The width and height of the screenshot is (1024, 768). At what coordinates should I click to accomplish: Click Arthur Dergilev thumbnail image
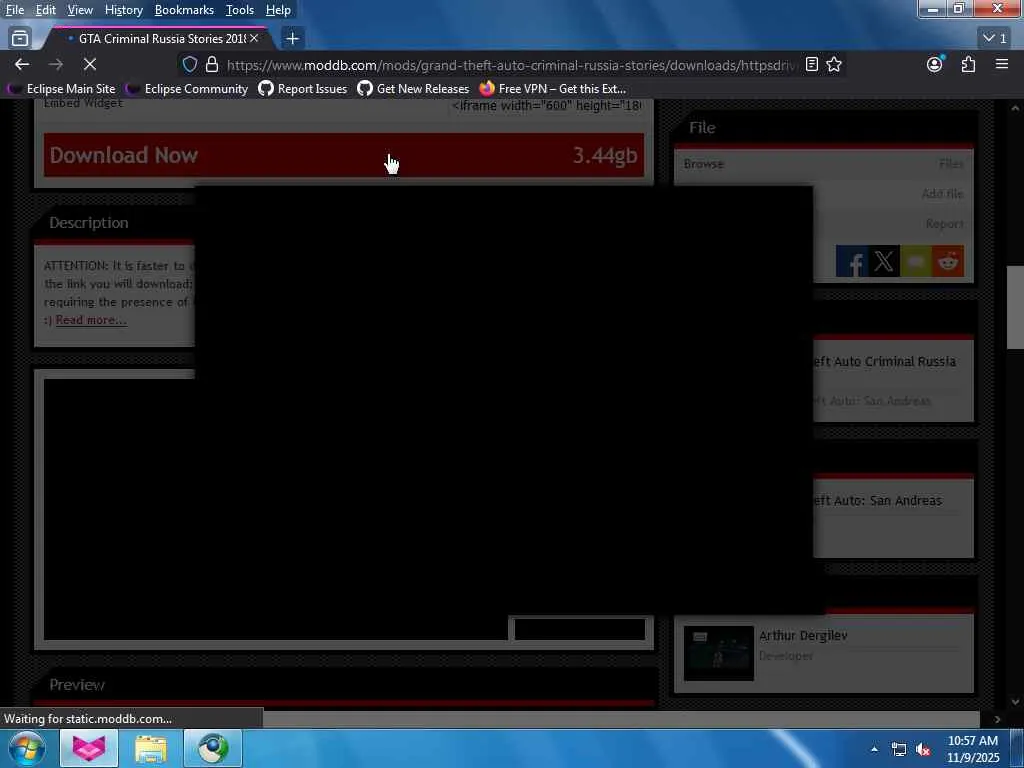718,653
